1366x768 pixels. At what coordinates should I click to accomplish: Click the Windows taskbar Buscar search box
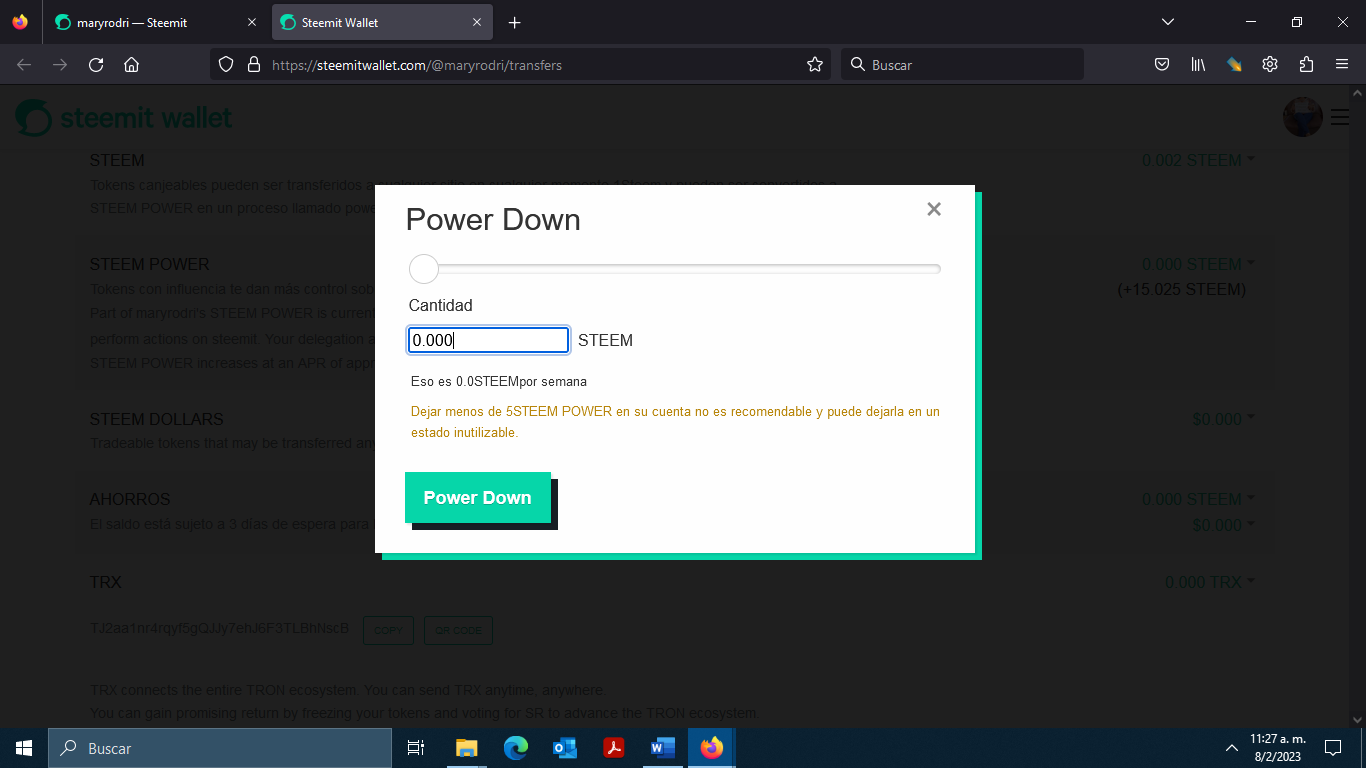pos(220,748)
